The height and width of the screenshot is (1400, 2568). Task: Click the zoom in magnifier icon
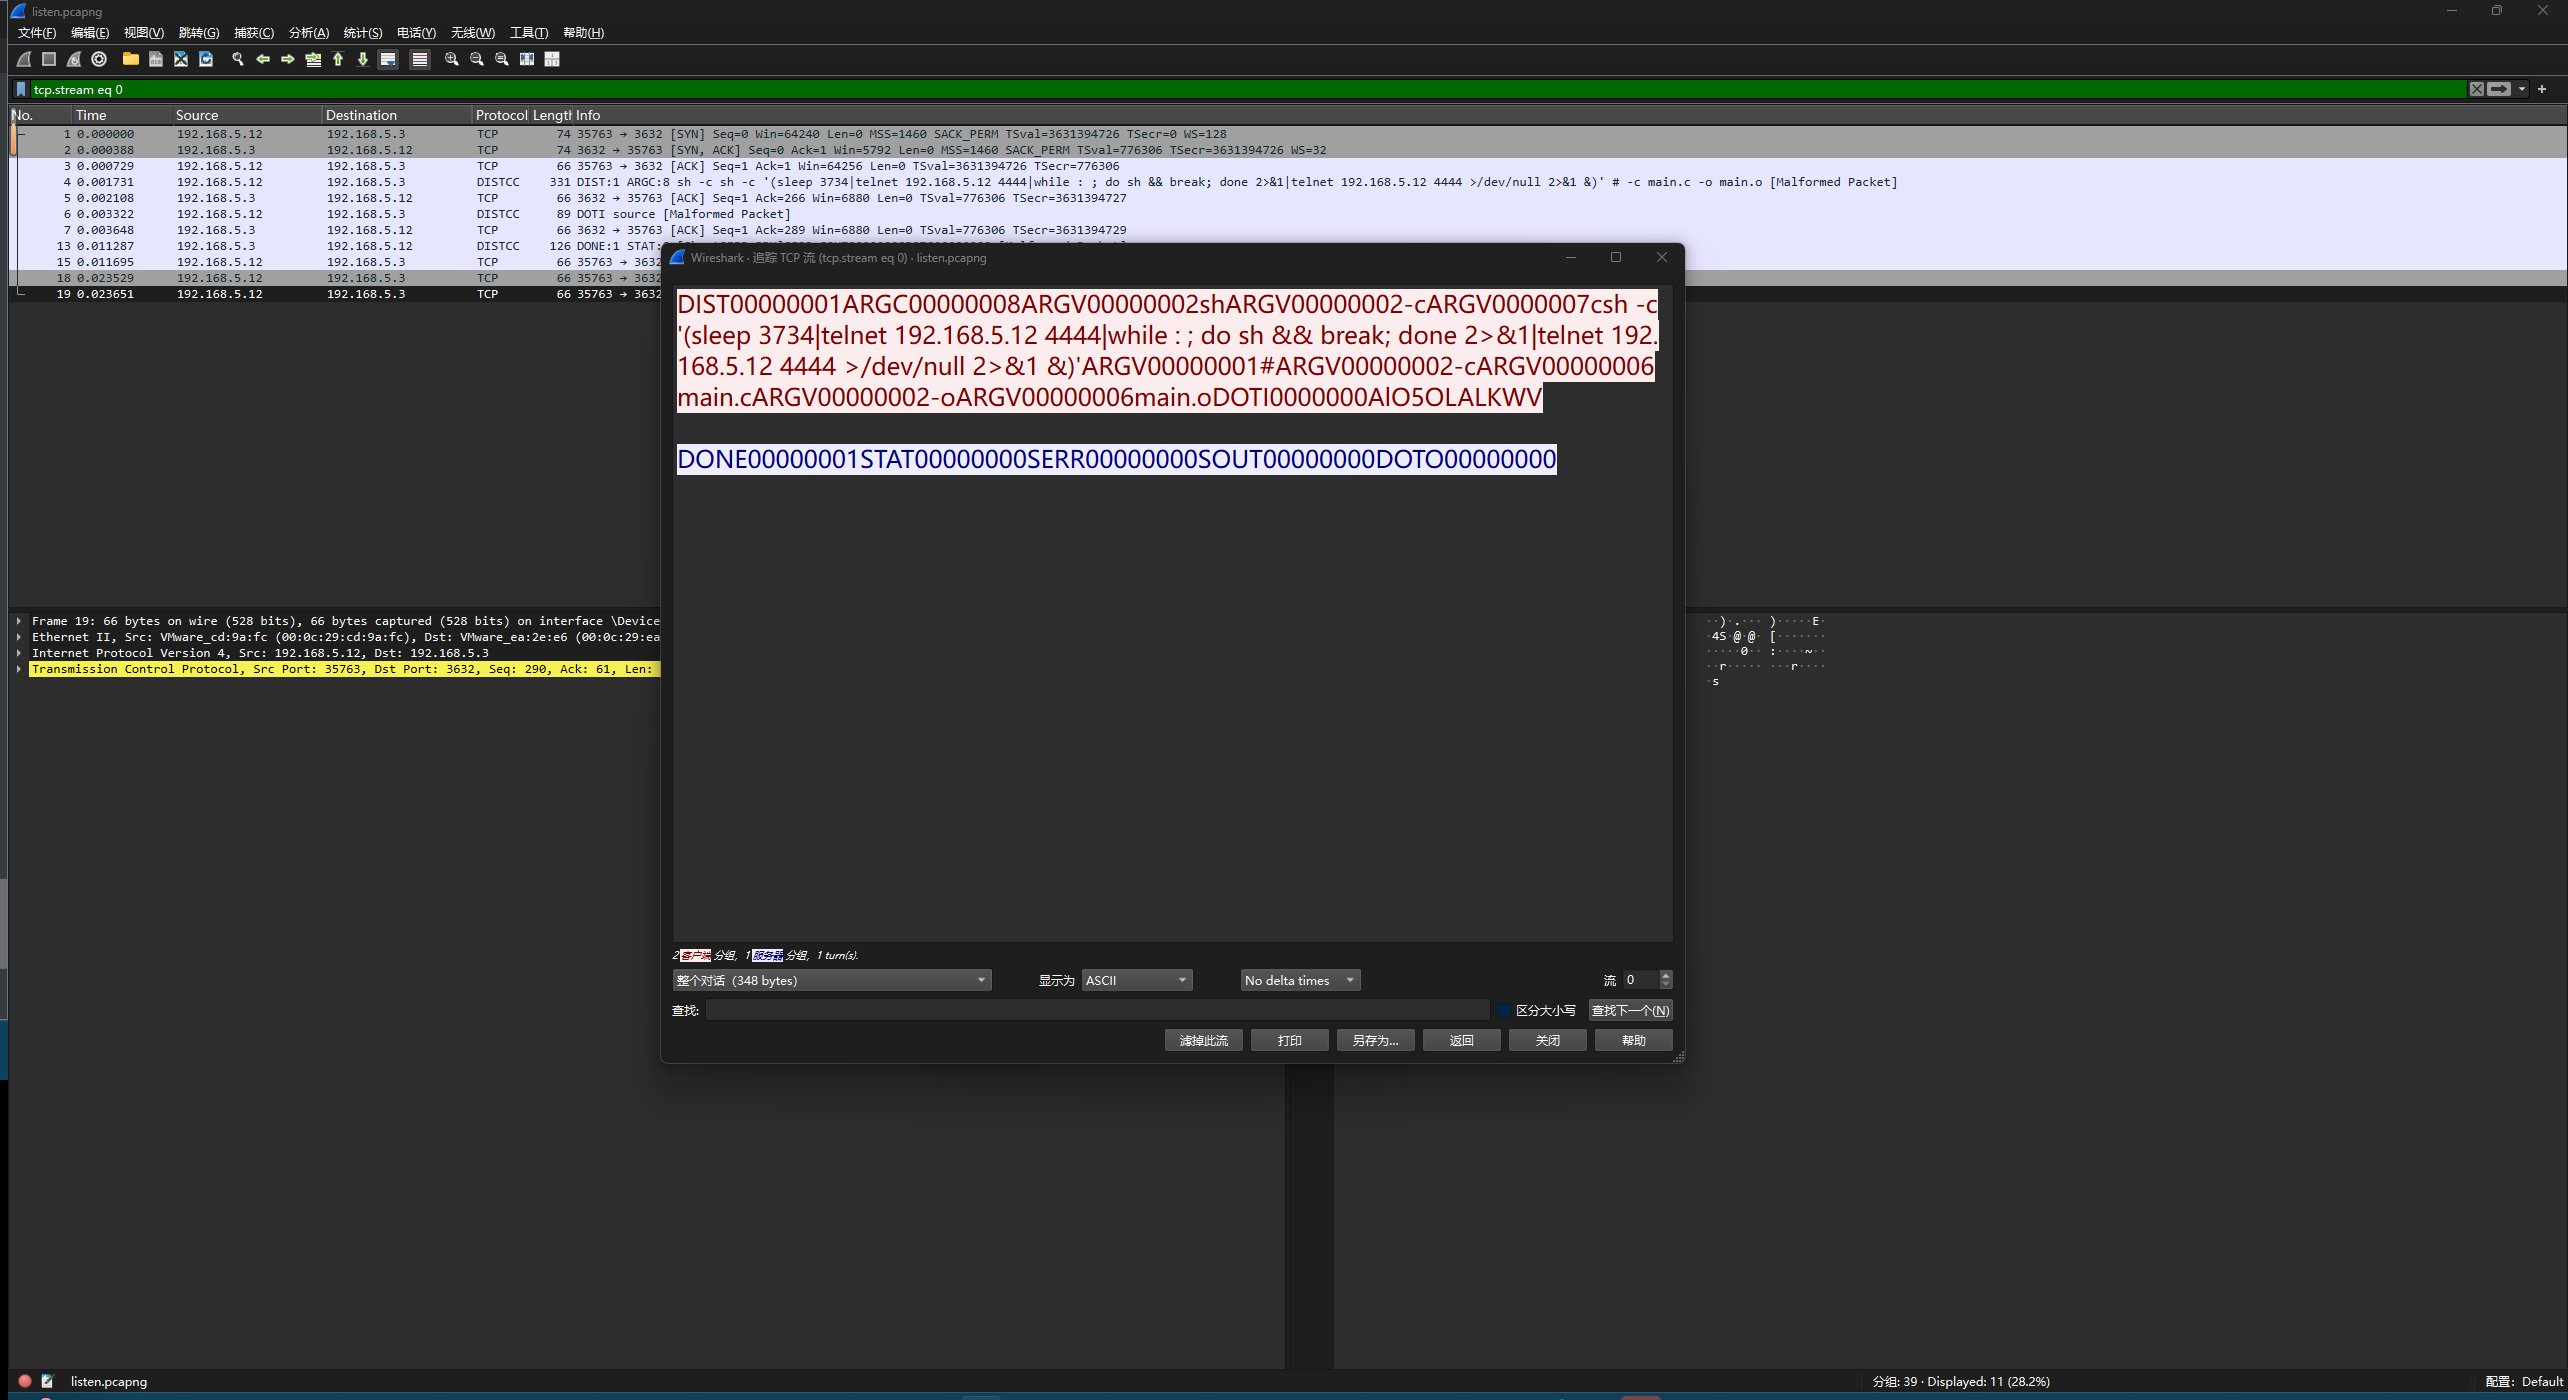tap(452, 59)
